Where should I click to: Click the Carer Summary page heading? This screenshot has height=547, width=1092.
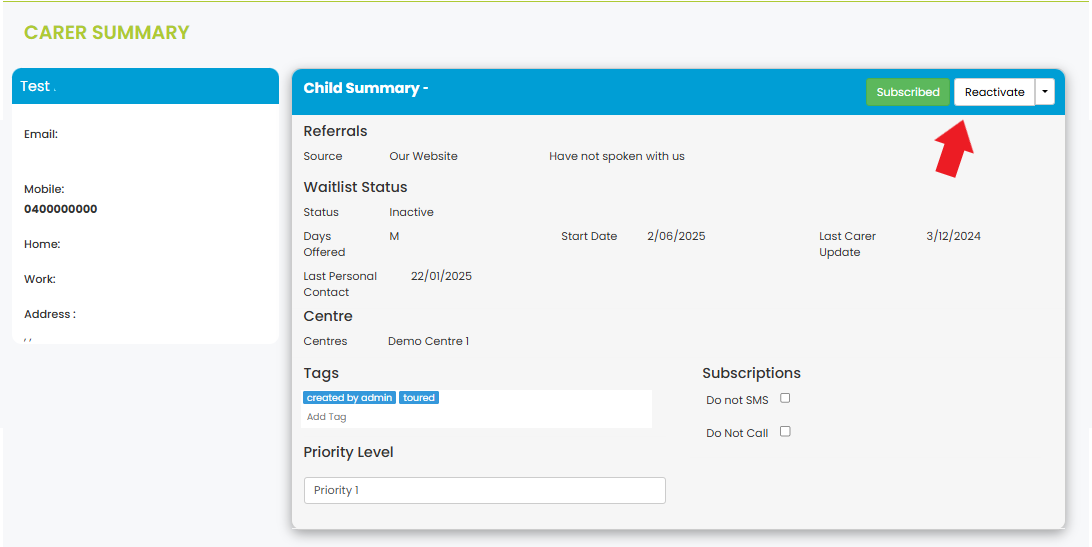coord(107,33)
